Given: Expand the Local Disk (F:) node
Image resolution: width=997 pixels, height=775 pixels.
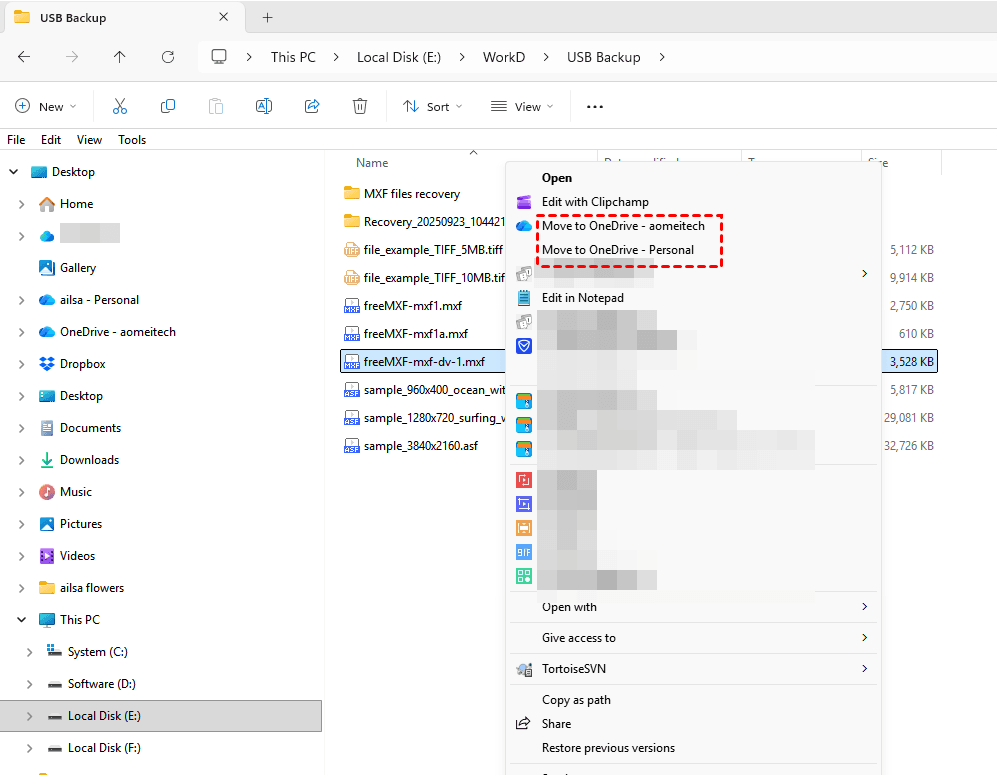Looking at the screenshot, I should coord(30,748).
